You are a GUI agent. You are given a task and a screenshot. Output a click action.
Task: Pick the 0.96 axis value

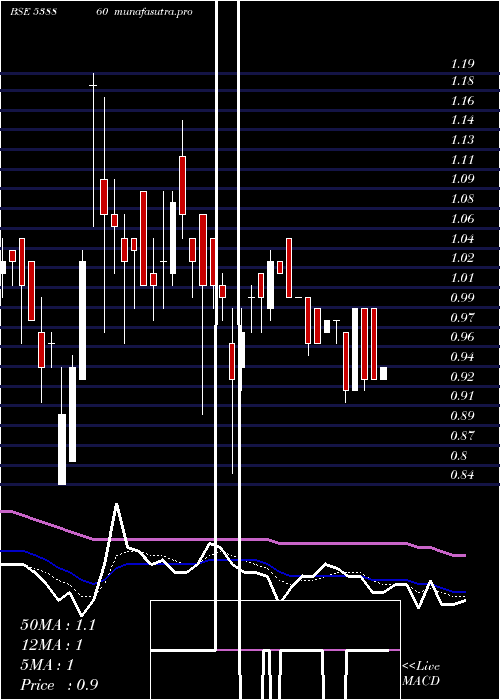(x=462, y=337)
